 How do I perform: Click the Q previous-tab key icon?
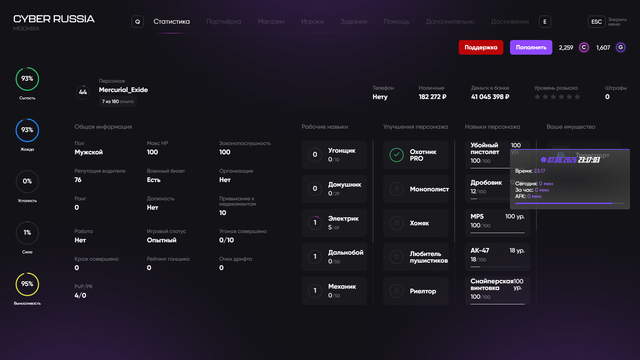(x=138, y=22)
